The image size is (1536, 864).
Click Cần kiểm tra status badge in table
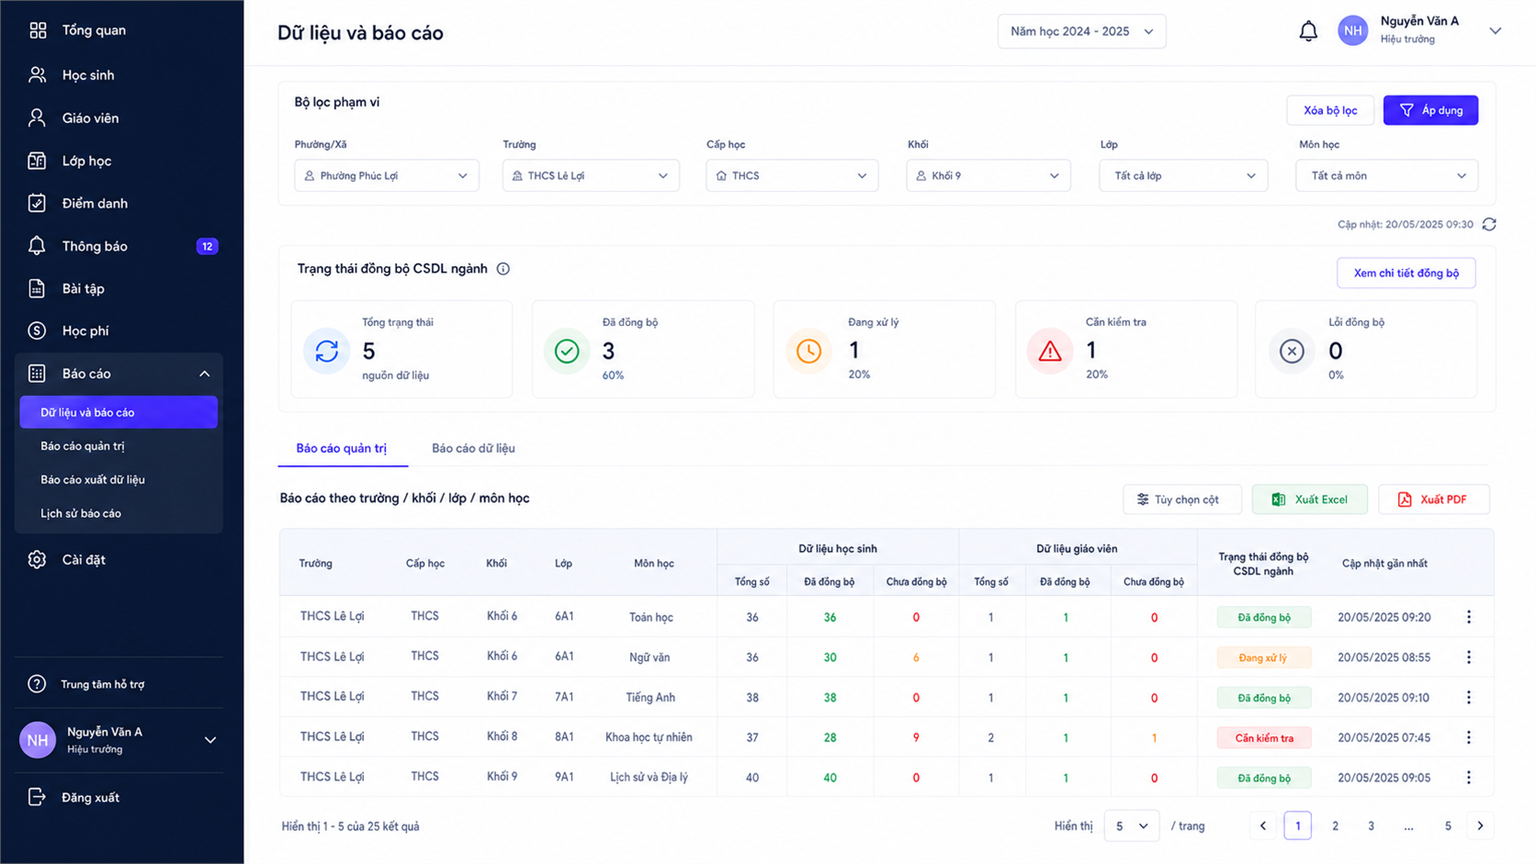click(1263, 738)
